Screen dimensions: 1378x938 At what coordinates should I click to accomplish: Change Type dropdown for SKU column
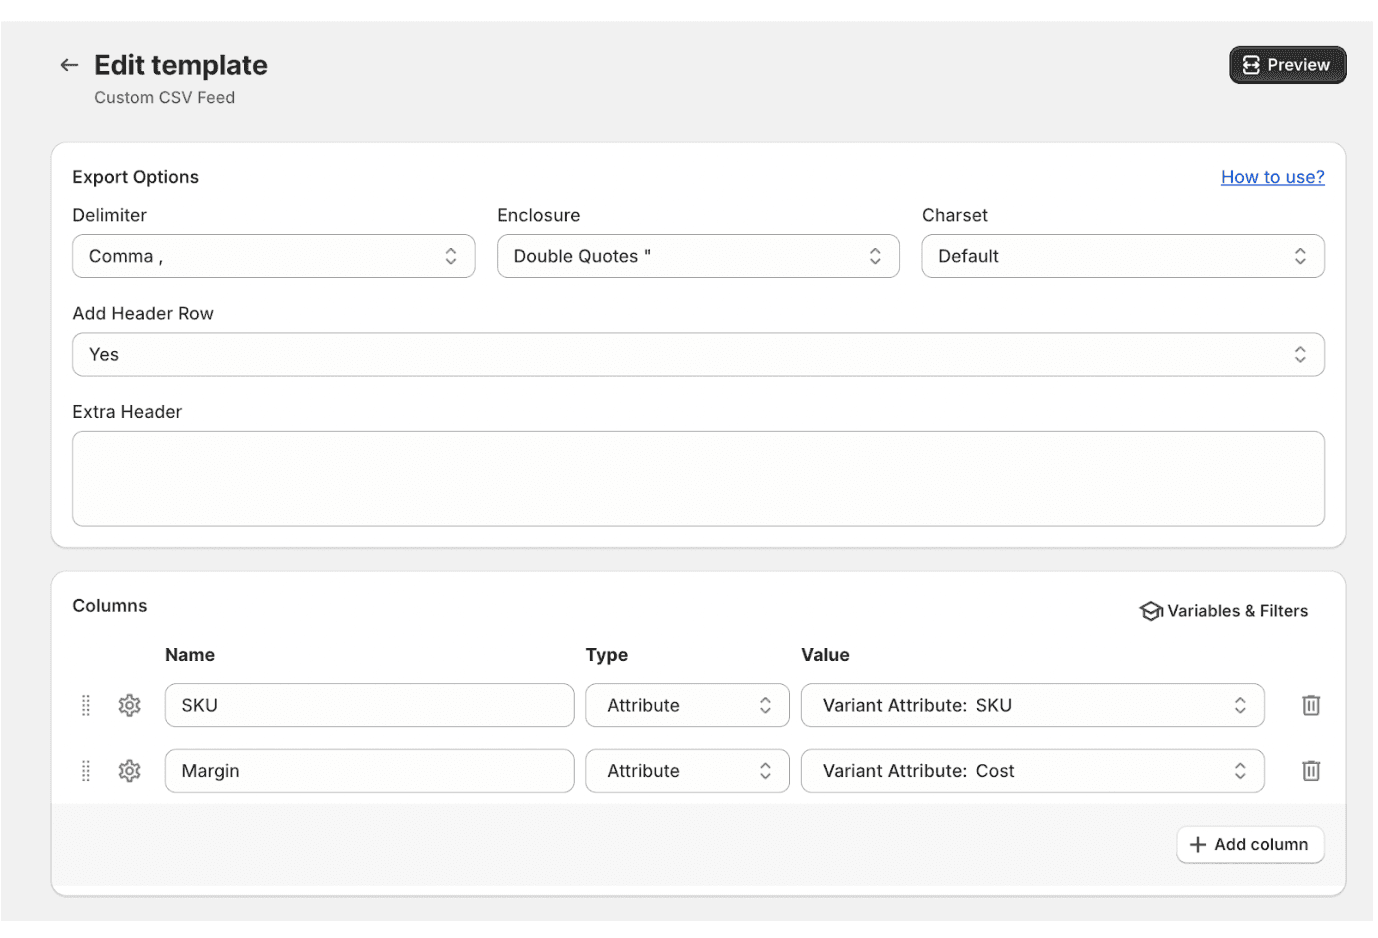click(x=687, y=706)
